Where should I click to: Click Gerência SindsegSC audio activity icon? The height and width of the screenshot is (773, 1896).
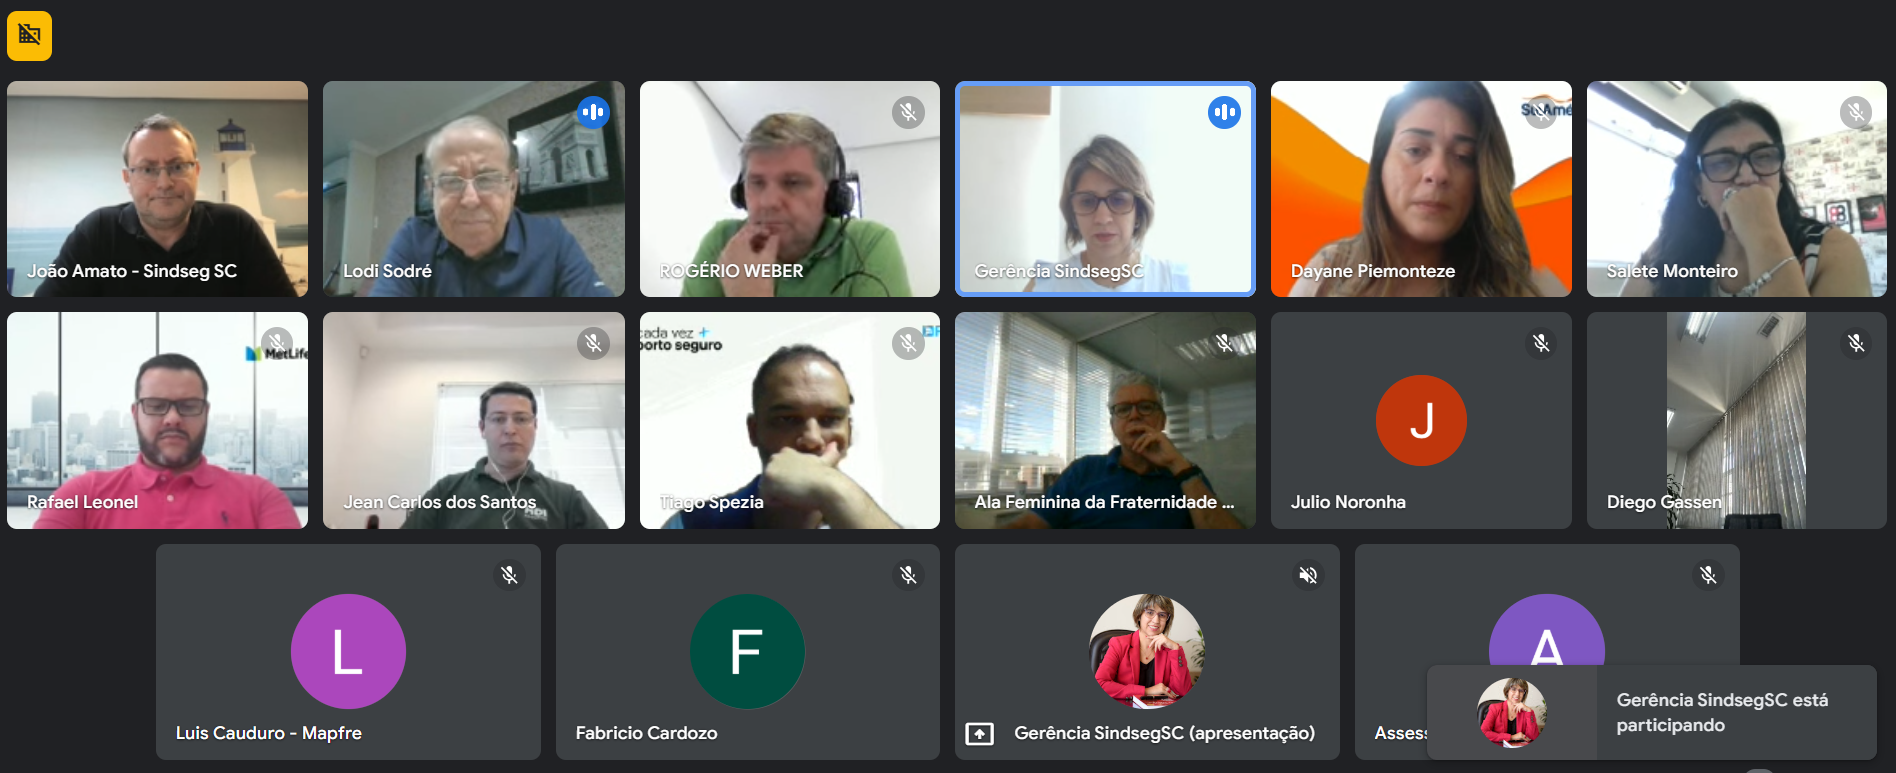coord(1224,112)
